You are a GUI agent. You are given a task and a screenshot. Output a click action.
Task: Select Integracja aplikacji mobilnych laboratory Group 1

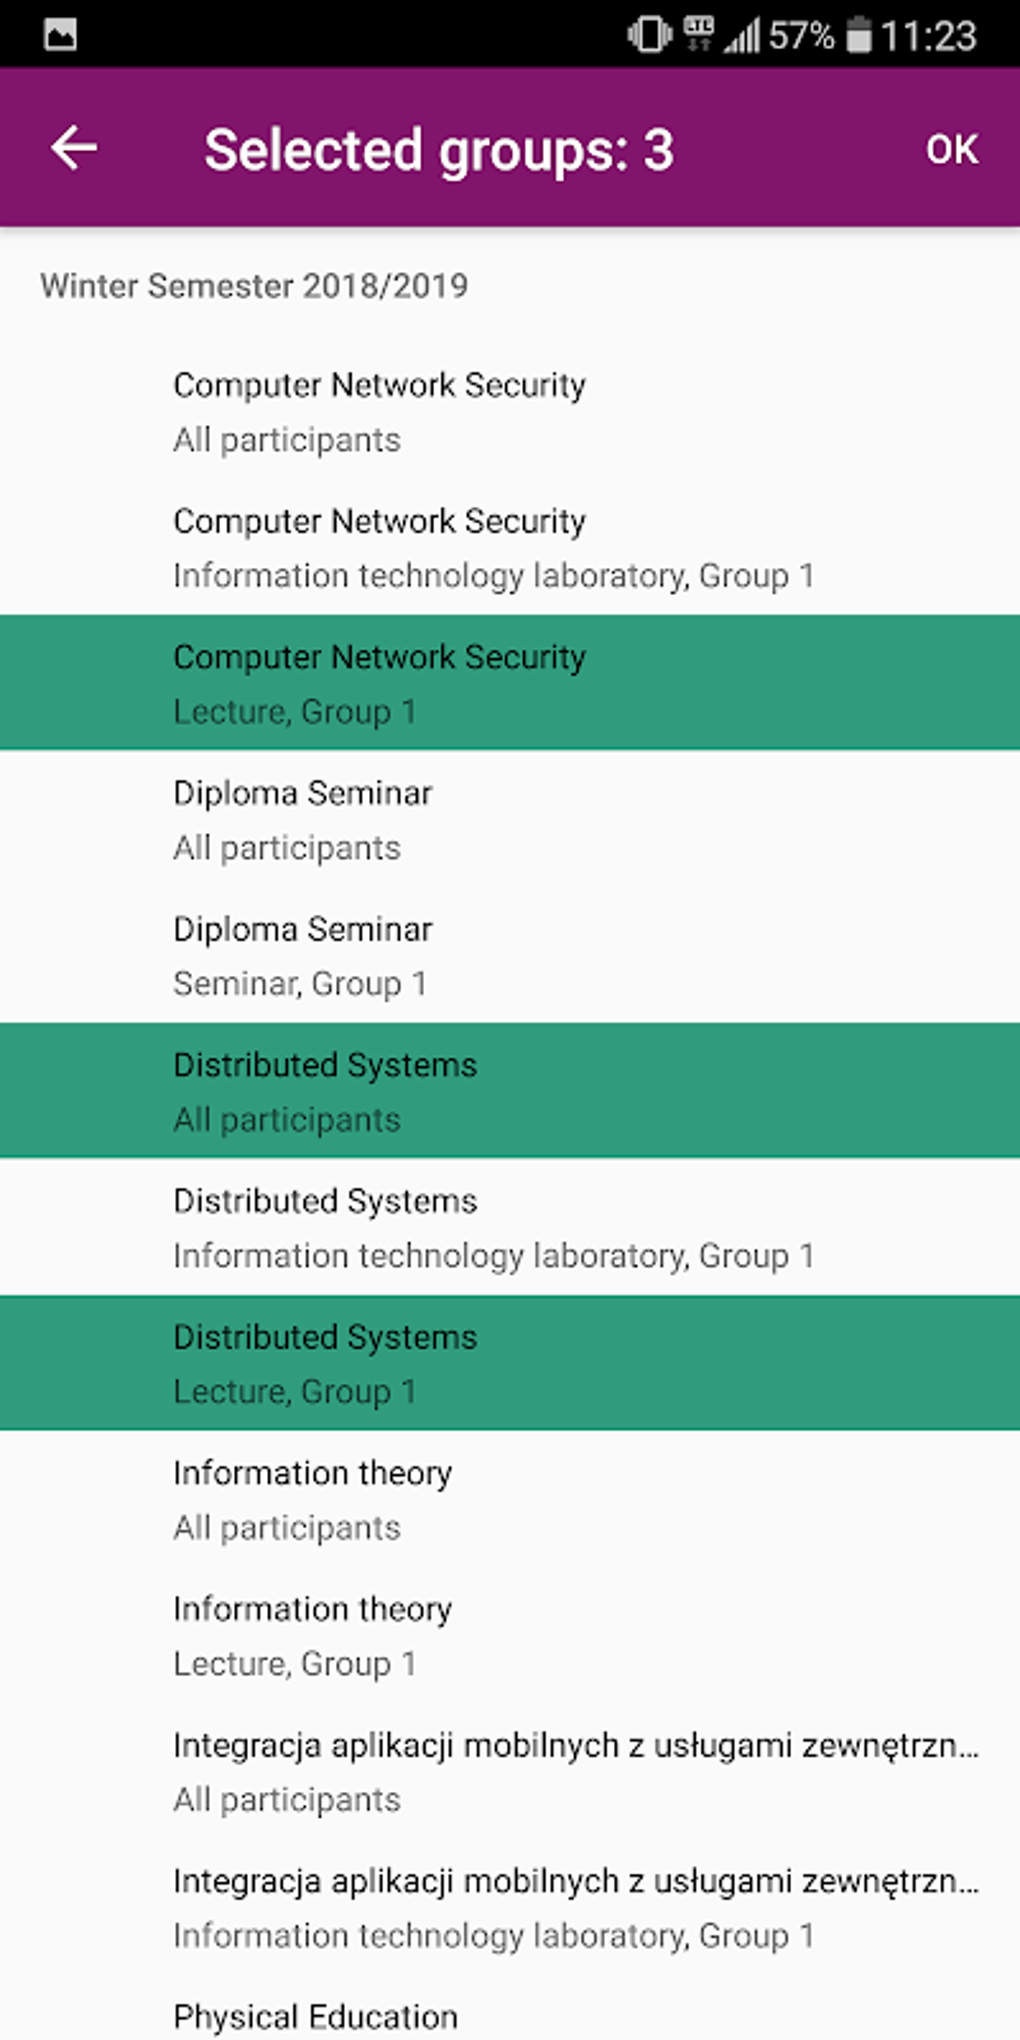510,1908
